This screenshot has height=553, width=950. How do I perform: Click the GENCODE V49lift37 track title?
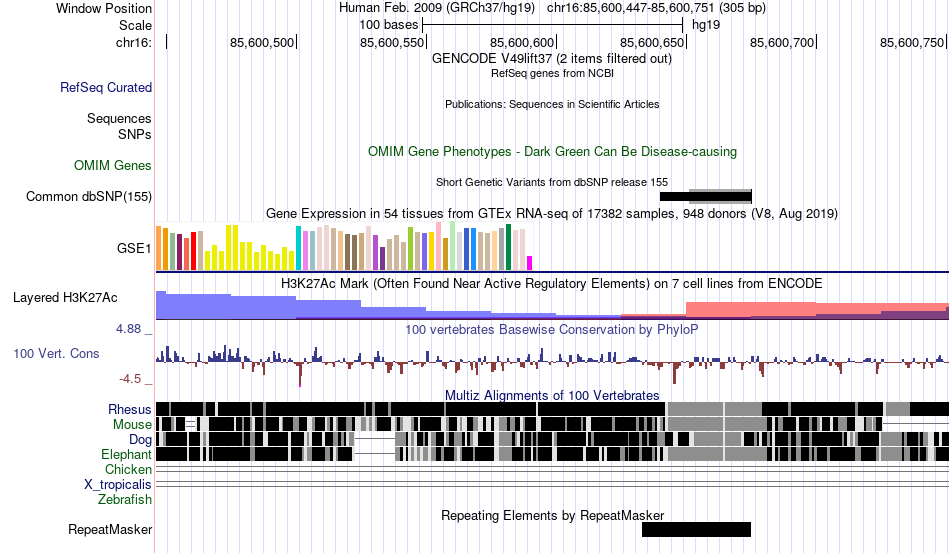point(552,59)
